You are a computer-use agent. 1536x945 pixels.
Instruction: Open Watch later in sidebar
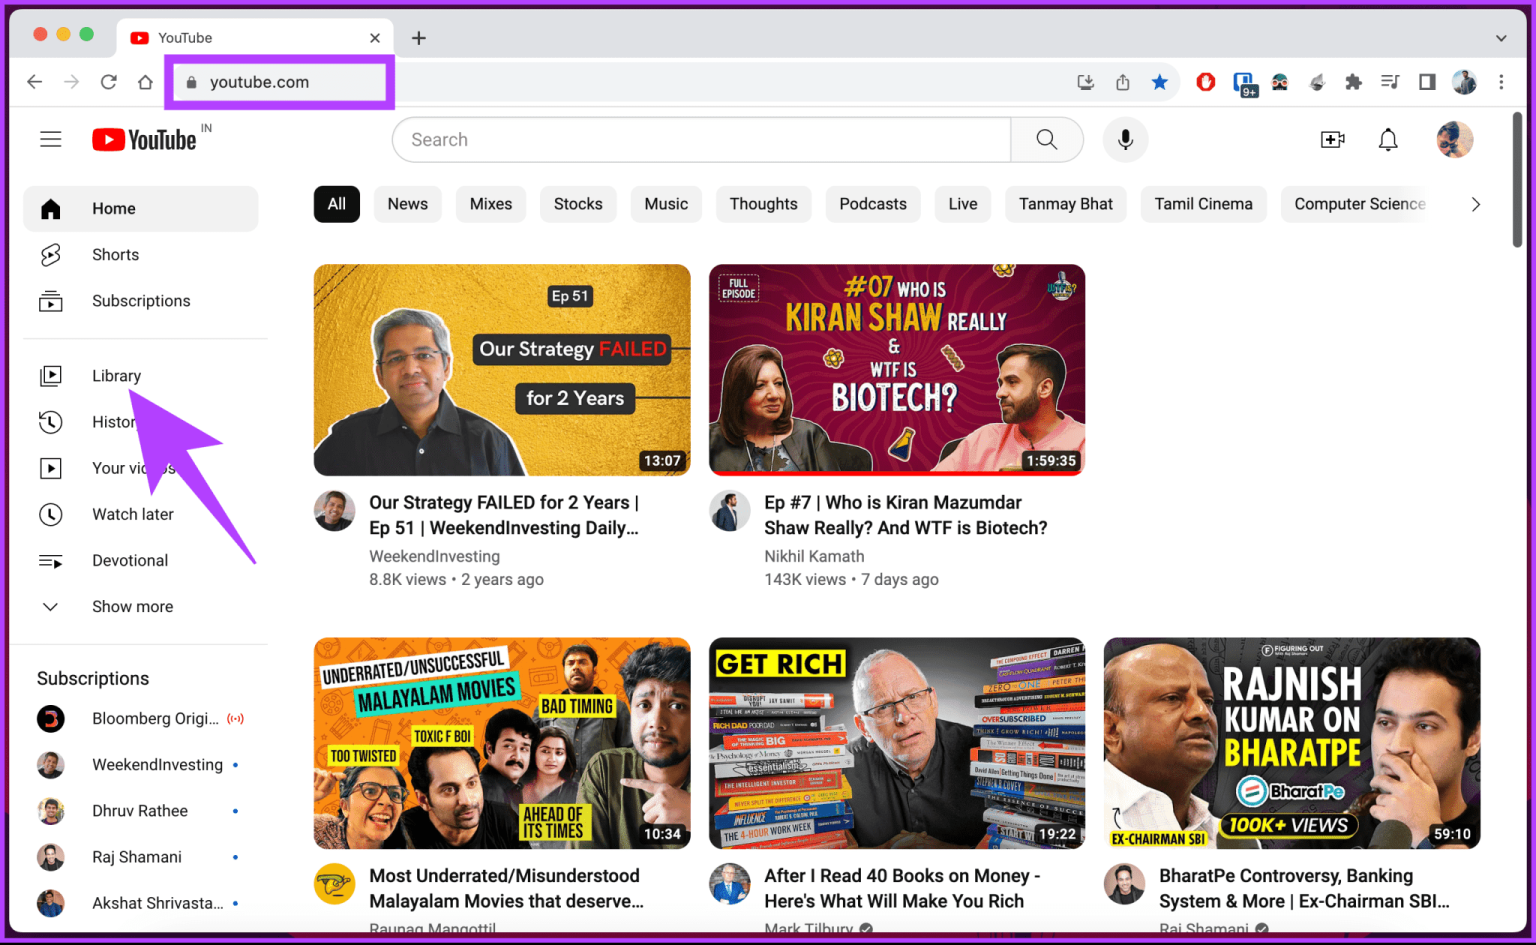pyautogui.click(x=132, y=514)
